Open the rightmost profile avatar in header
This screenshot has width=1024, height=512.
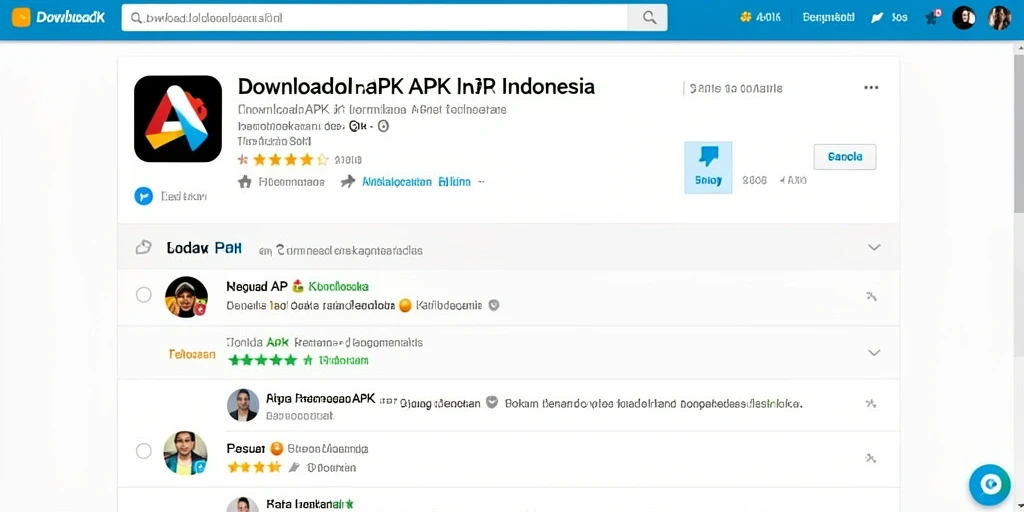click(999, 18)
